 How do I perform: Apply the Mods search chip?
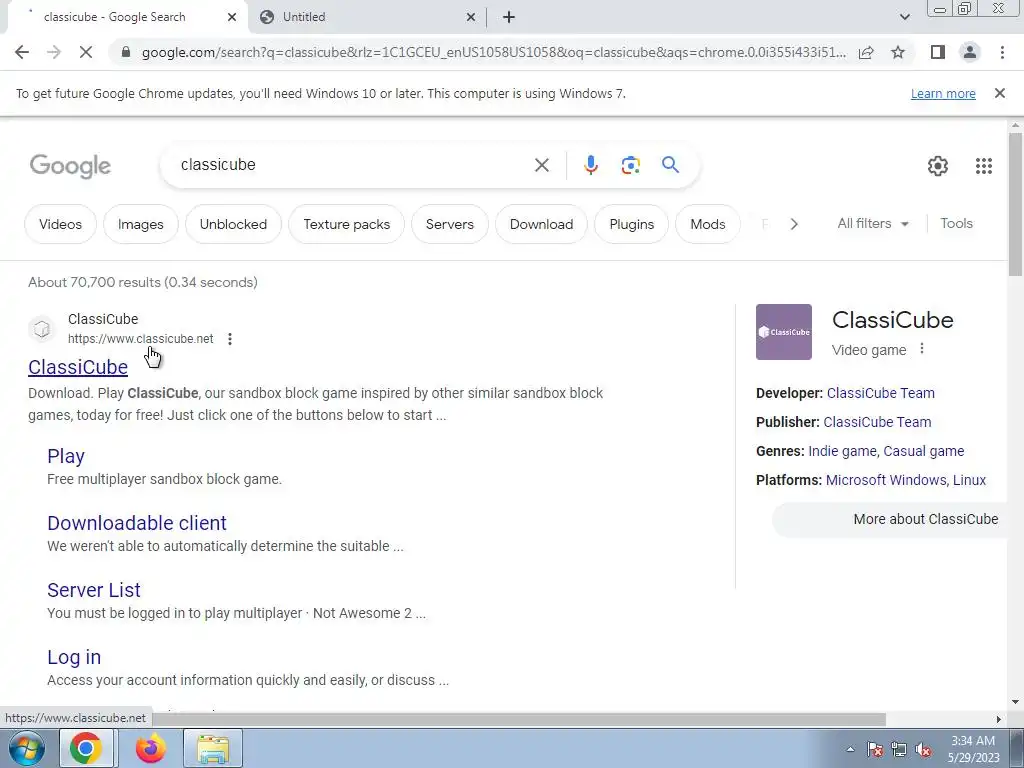708,224
